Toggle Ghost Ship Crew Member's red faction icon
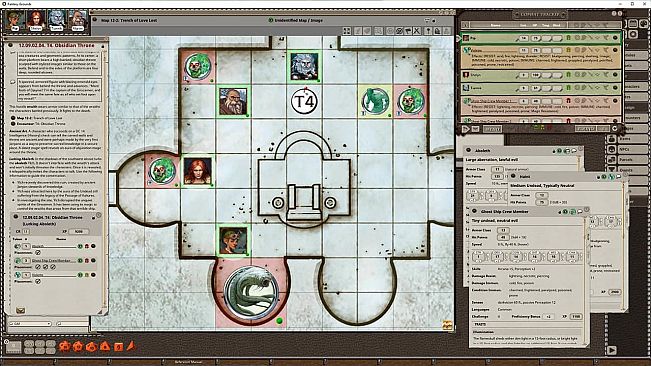Viewport: 651px width, 366px height. 569,100
